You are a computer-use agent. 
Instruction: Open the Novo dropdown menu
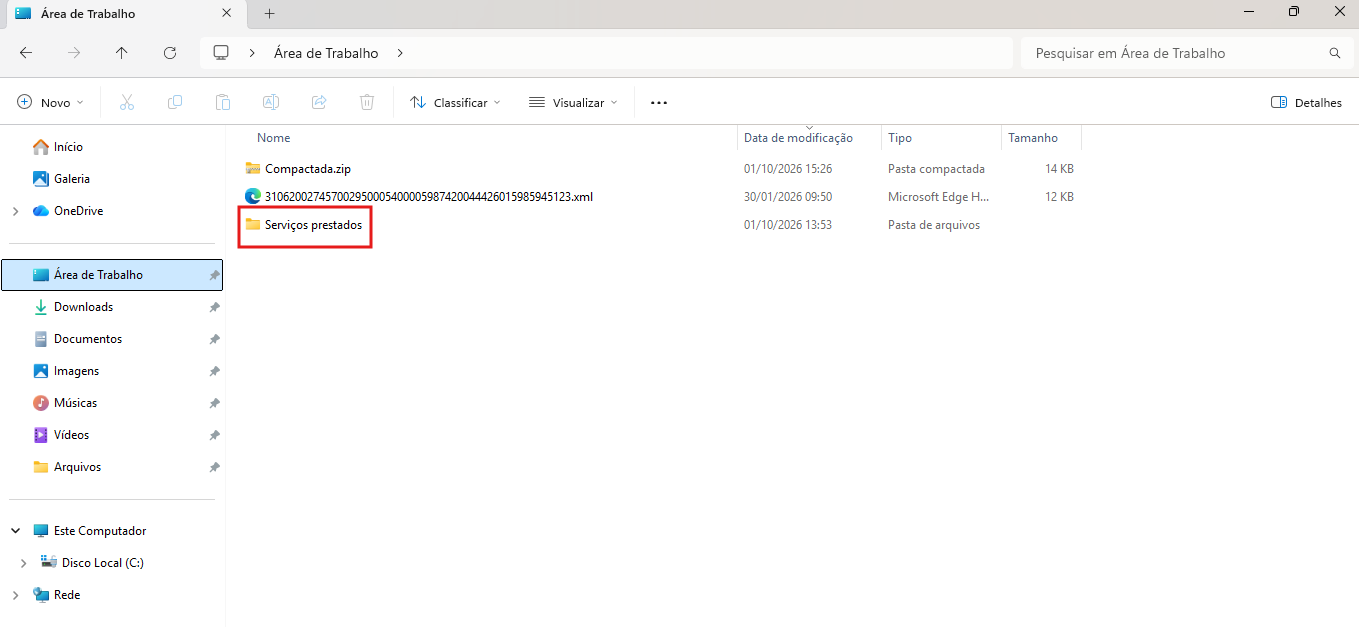[51, 102]
